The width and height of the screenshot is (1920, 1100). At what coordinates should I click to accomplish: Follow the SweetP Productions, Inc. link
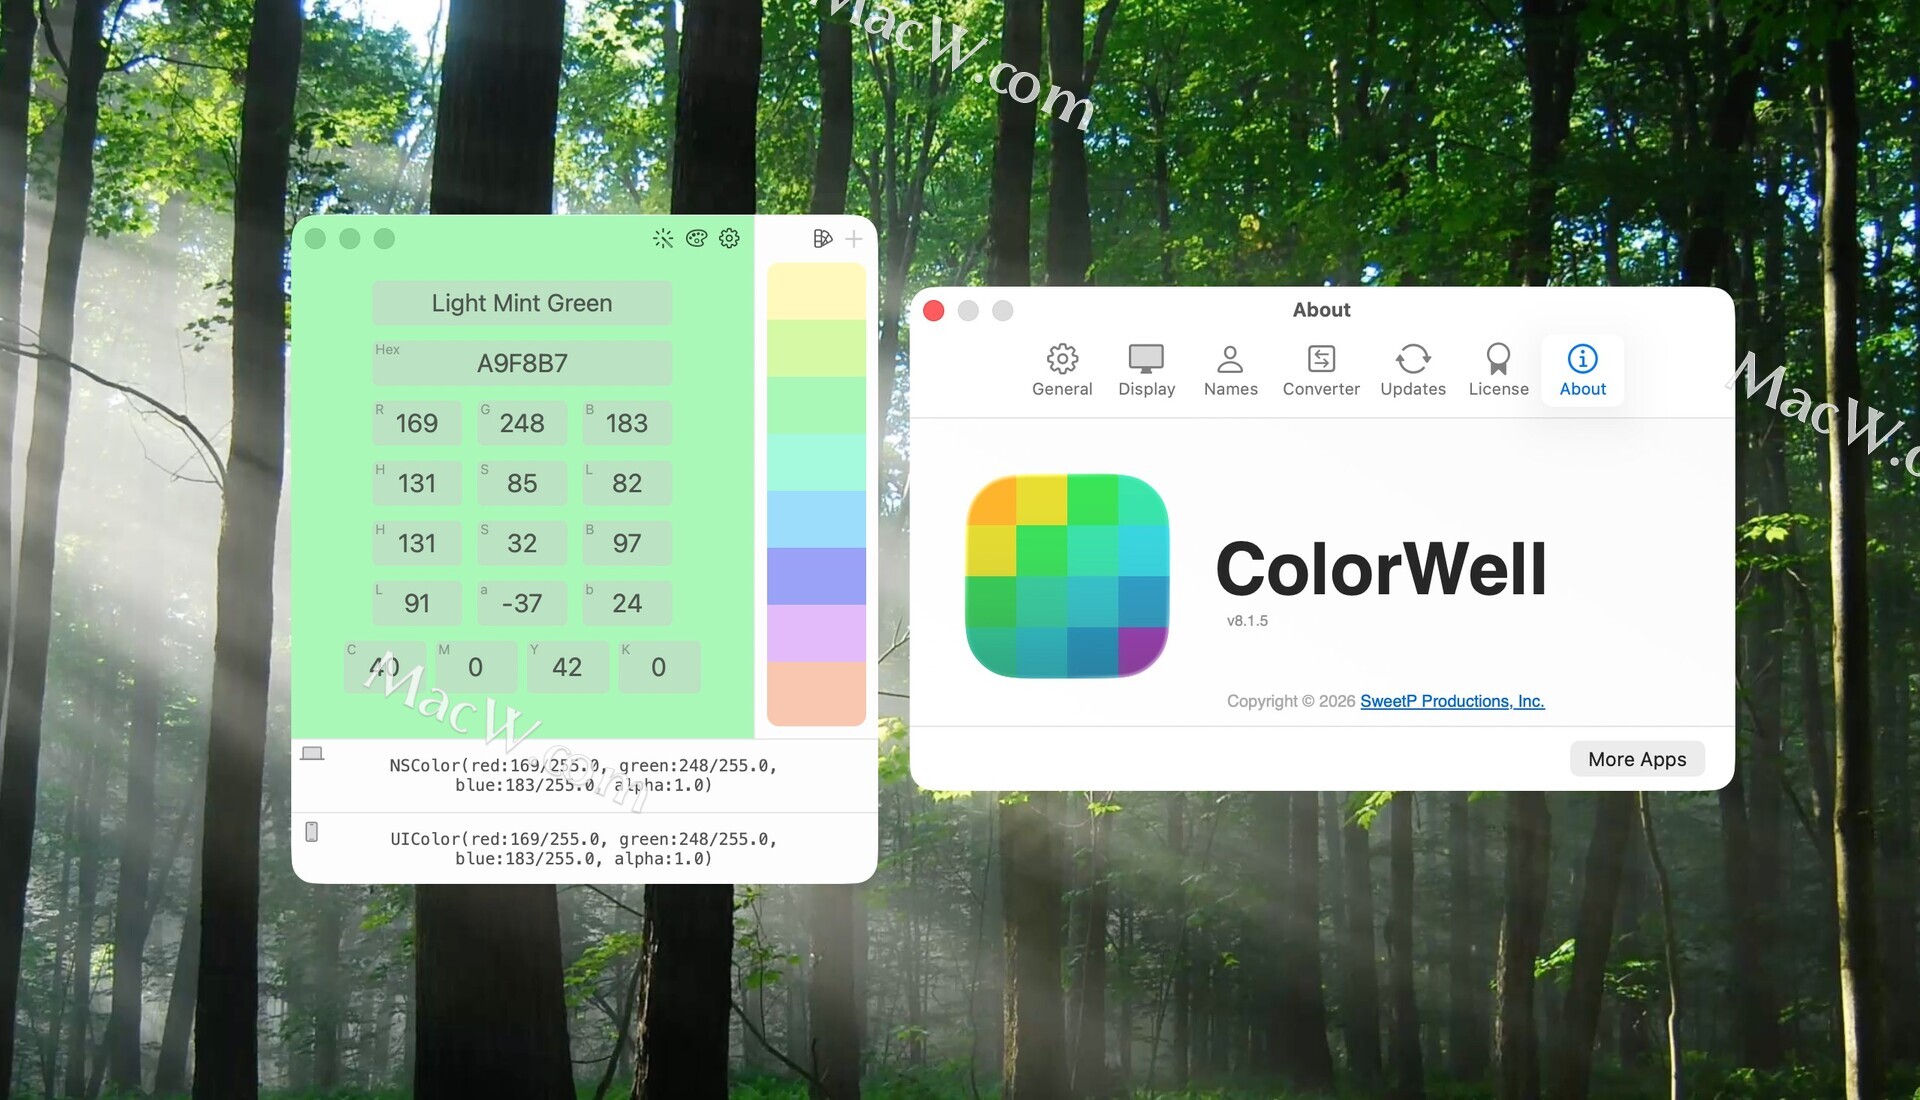pos(1452,701)
